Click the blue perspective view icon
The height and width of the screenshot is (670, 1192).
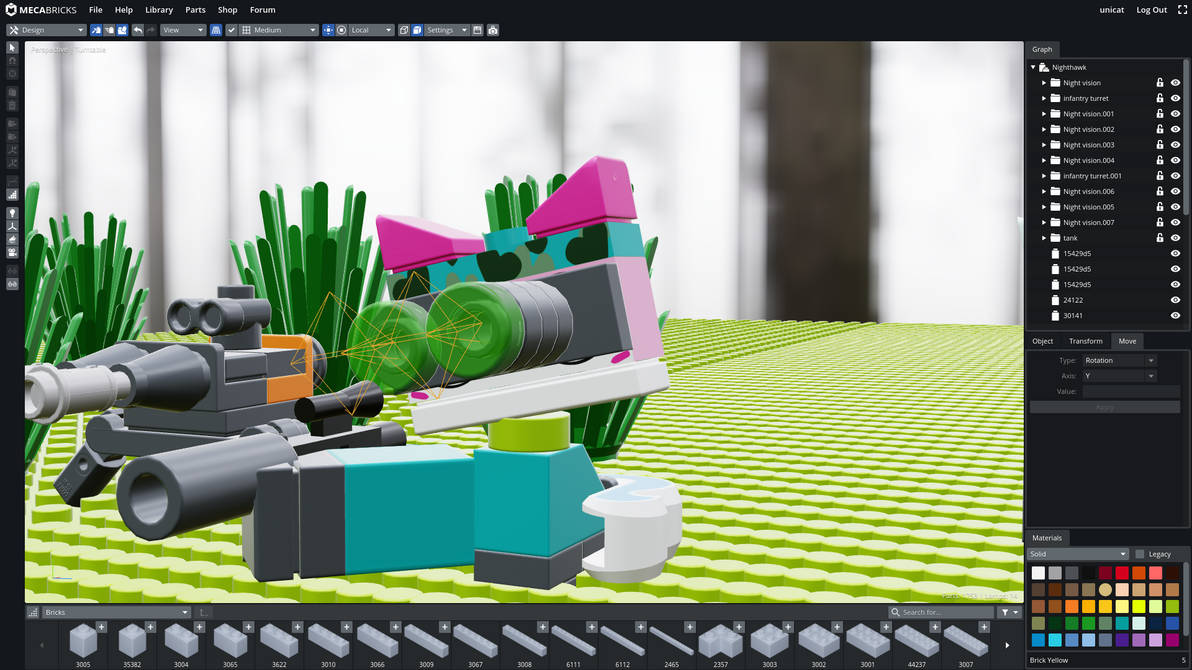click(216, 30)
